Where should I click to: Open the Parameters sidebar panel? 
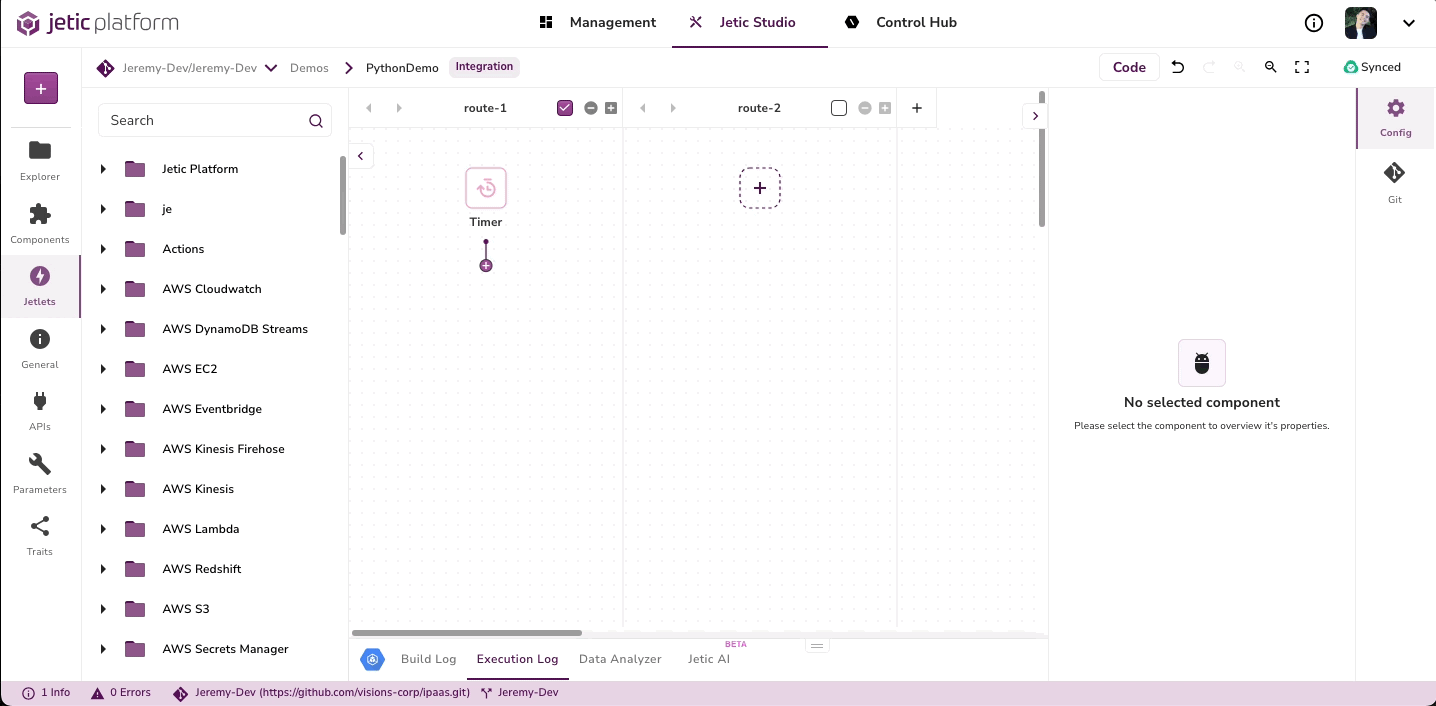click(x=40, y=473)
